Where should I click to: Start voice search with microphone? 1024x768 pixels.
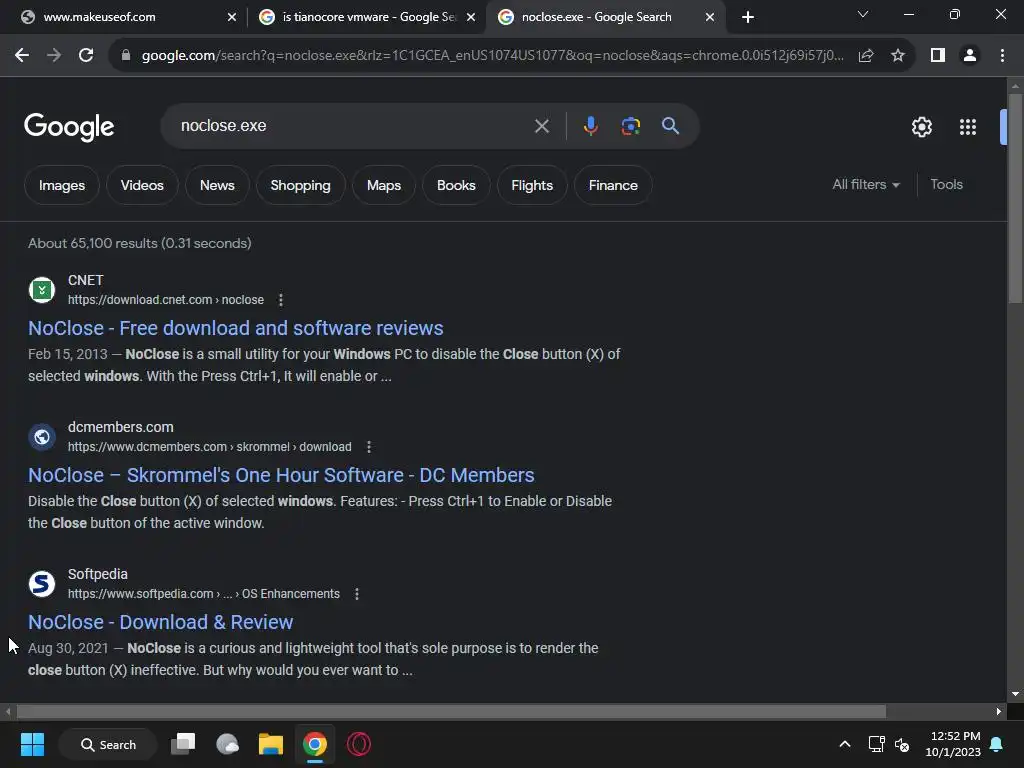point(590,126)
